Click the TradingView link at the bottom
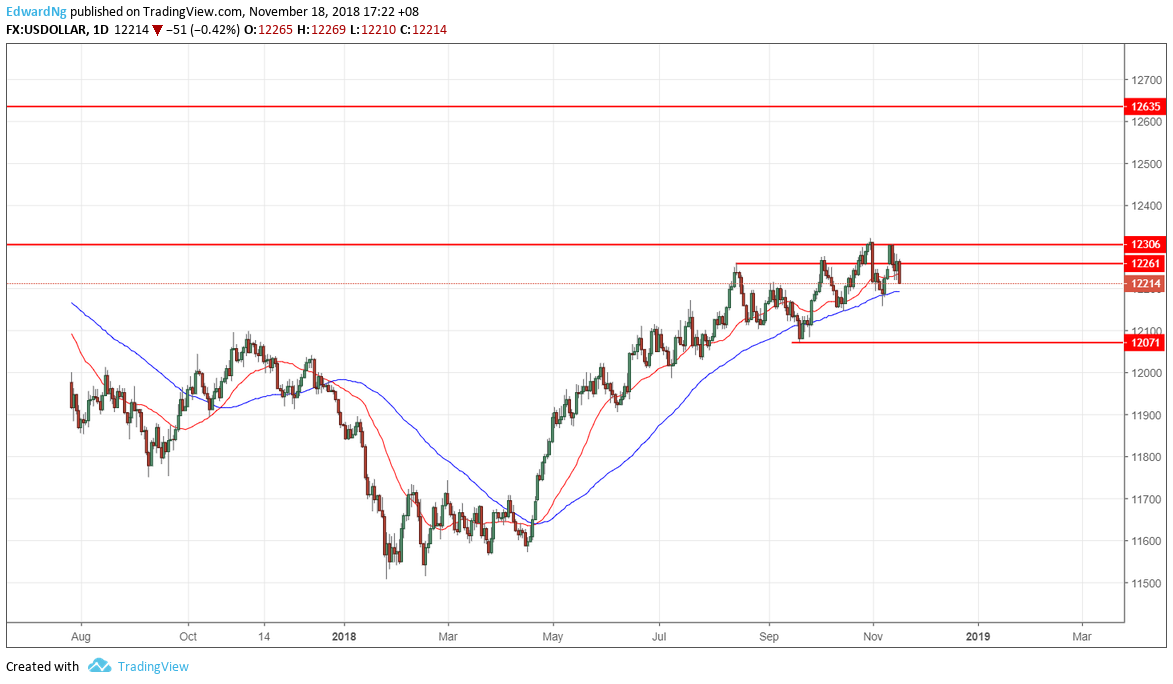The image size is (1173, 684). pos(153,666)
